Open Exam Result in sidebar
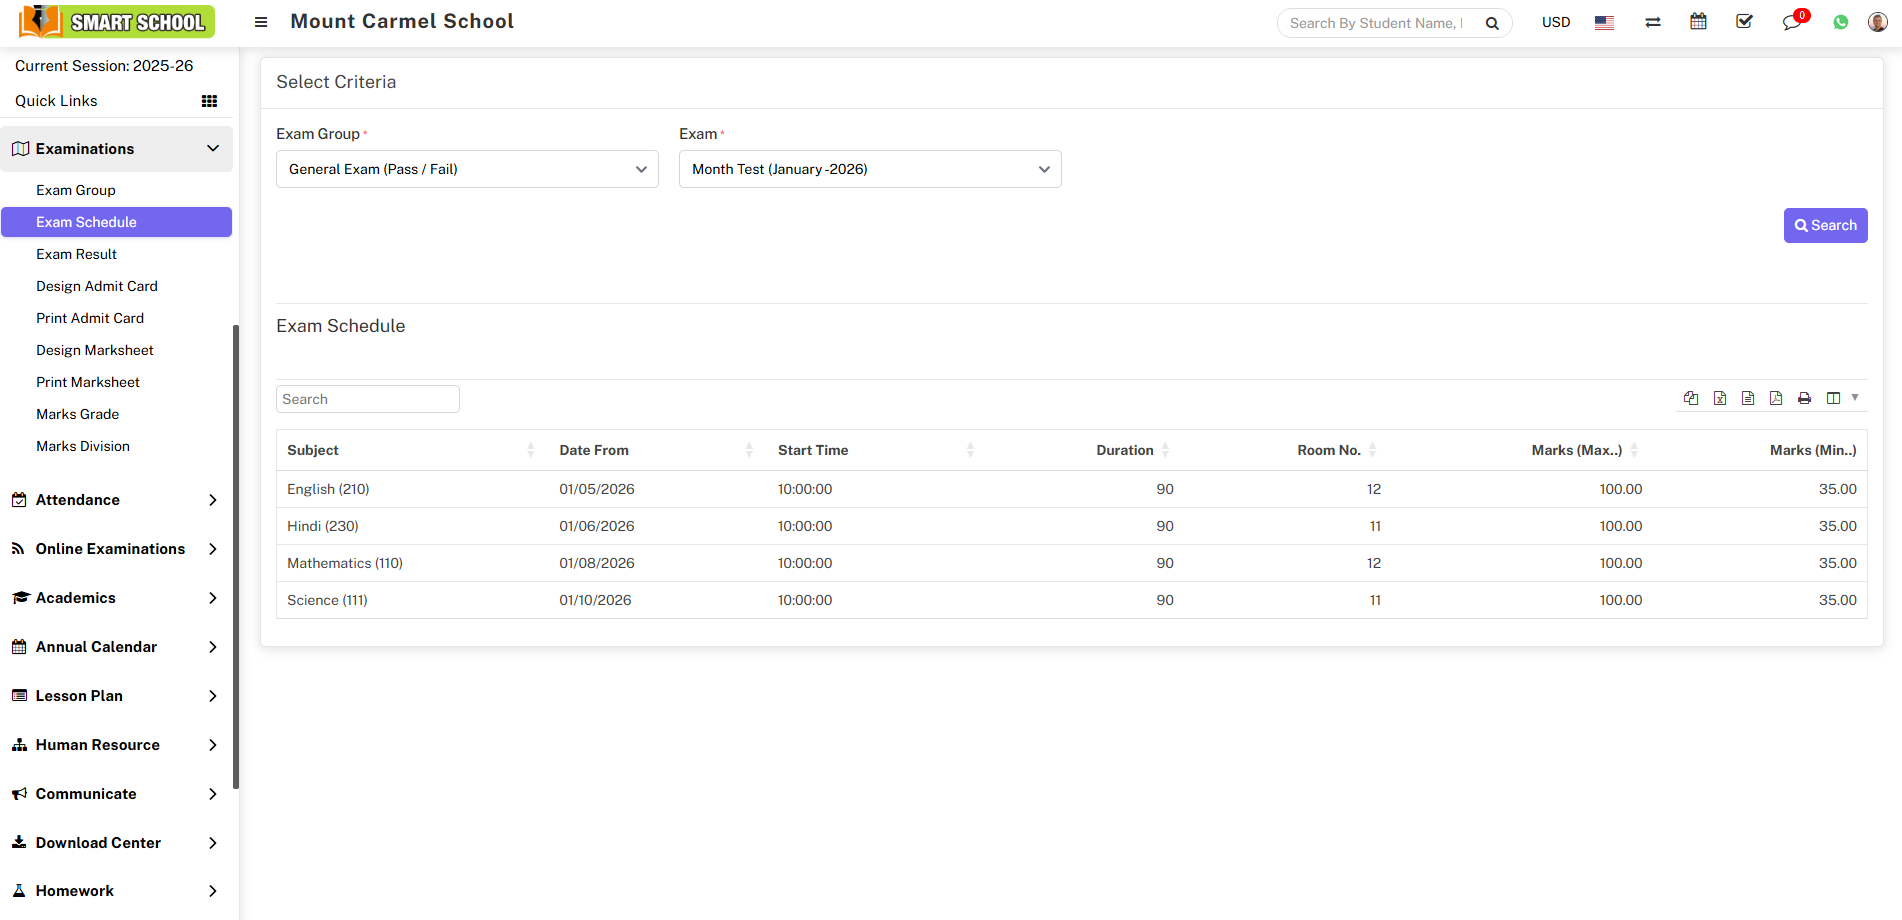The width and height of the screenshot is (1902, 920). (76, 254)
